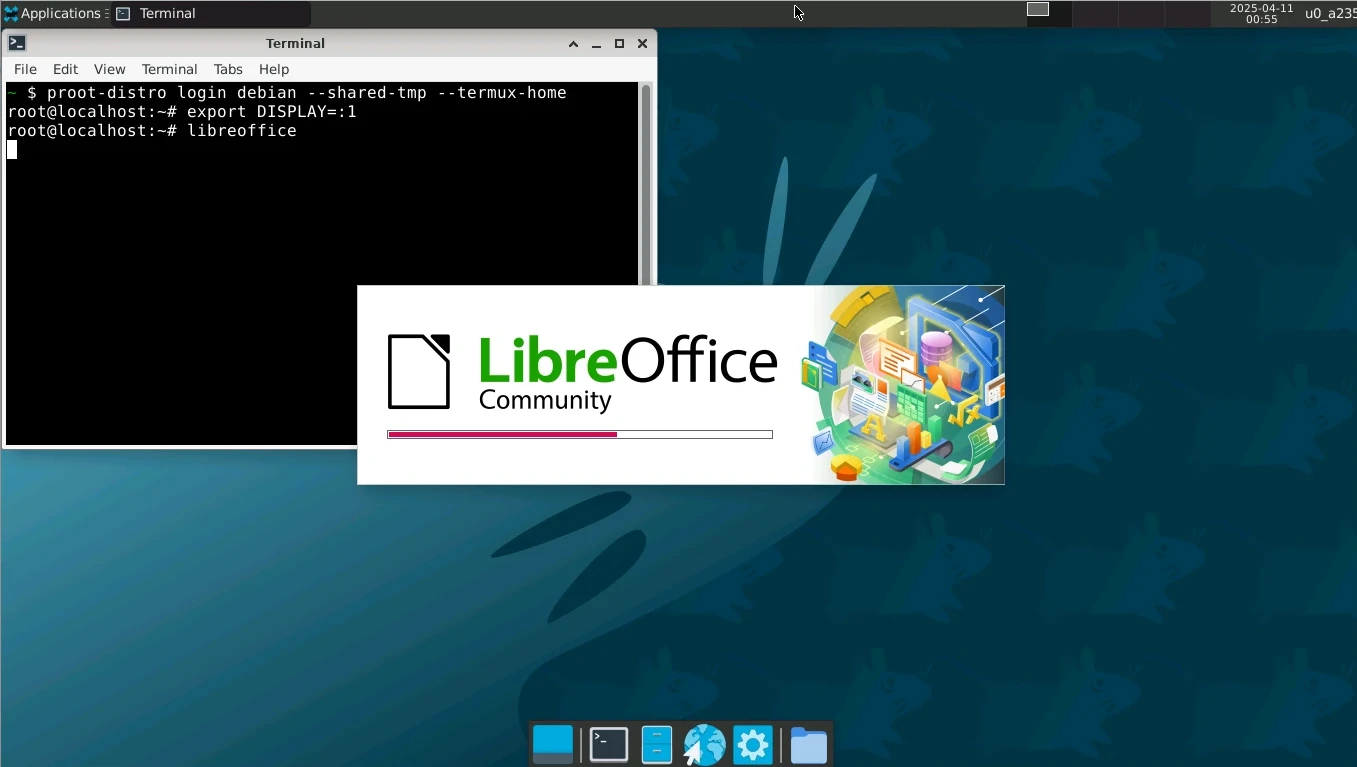Launch the File Manager dock icon

(656, 745)
